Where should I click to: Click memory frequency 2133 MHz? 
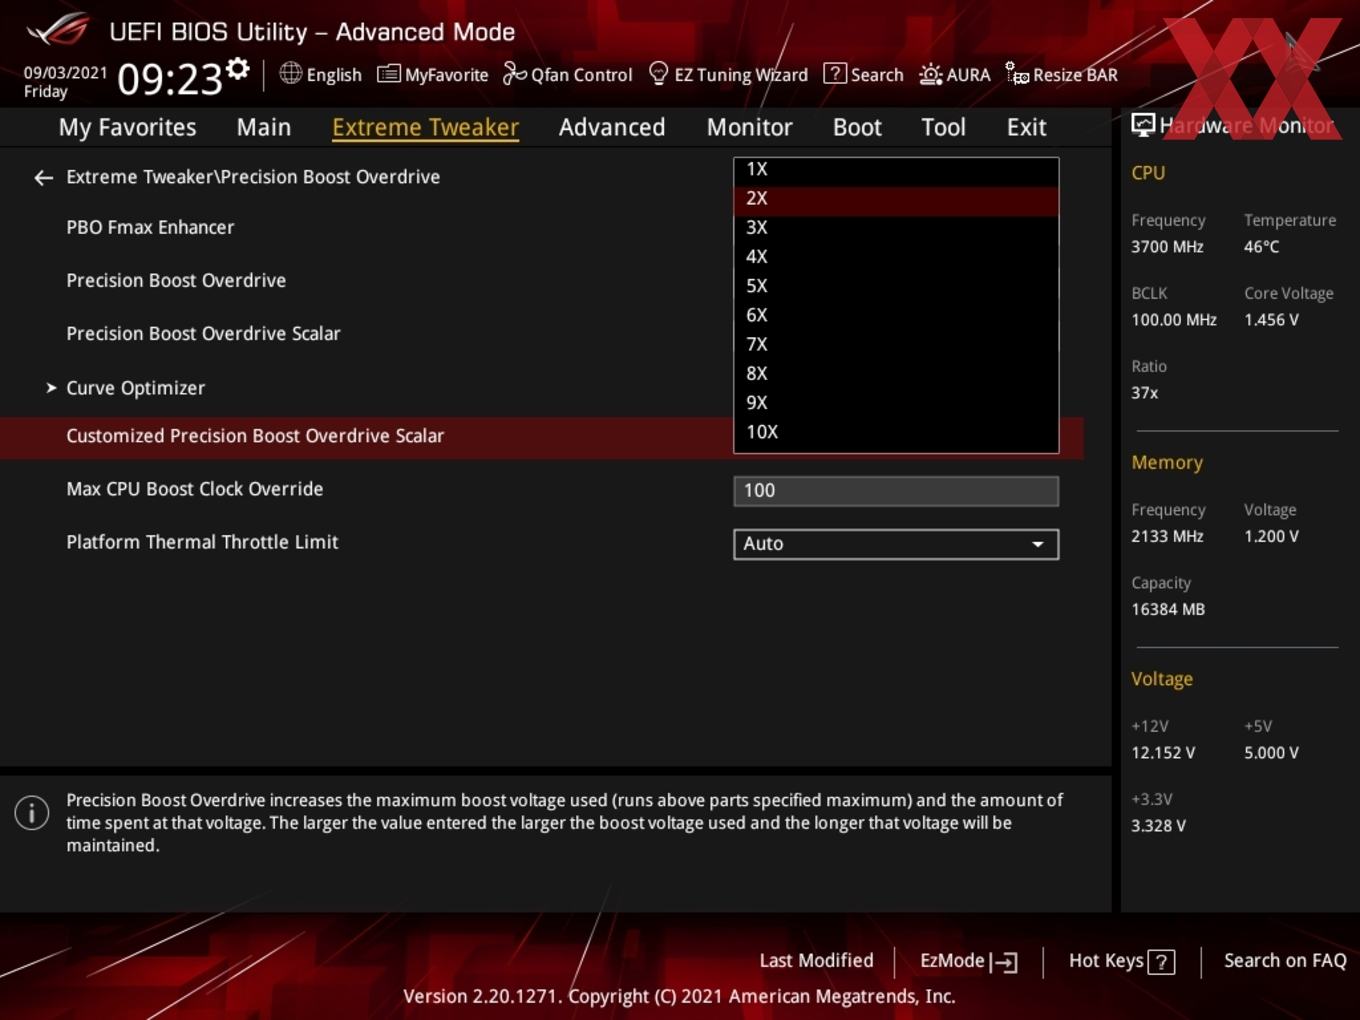[1167, 536]
